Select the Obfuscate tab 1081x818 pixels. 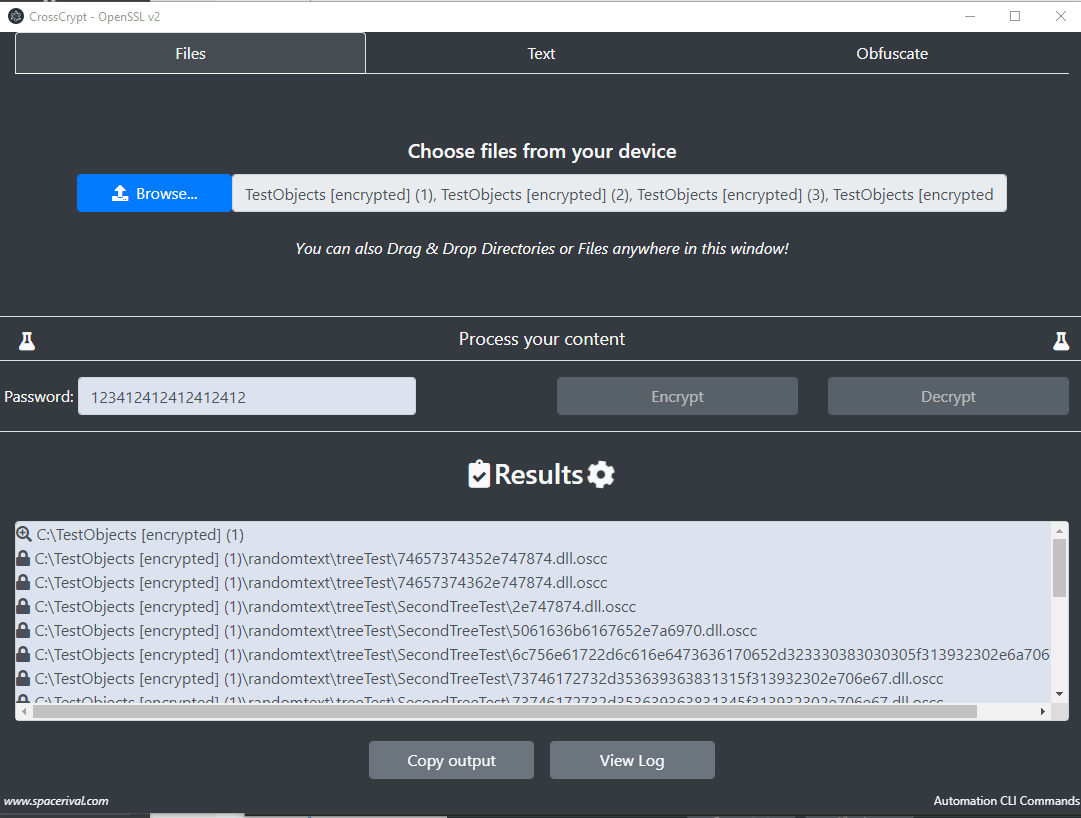click(892, 54)
